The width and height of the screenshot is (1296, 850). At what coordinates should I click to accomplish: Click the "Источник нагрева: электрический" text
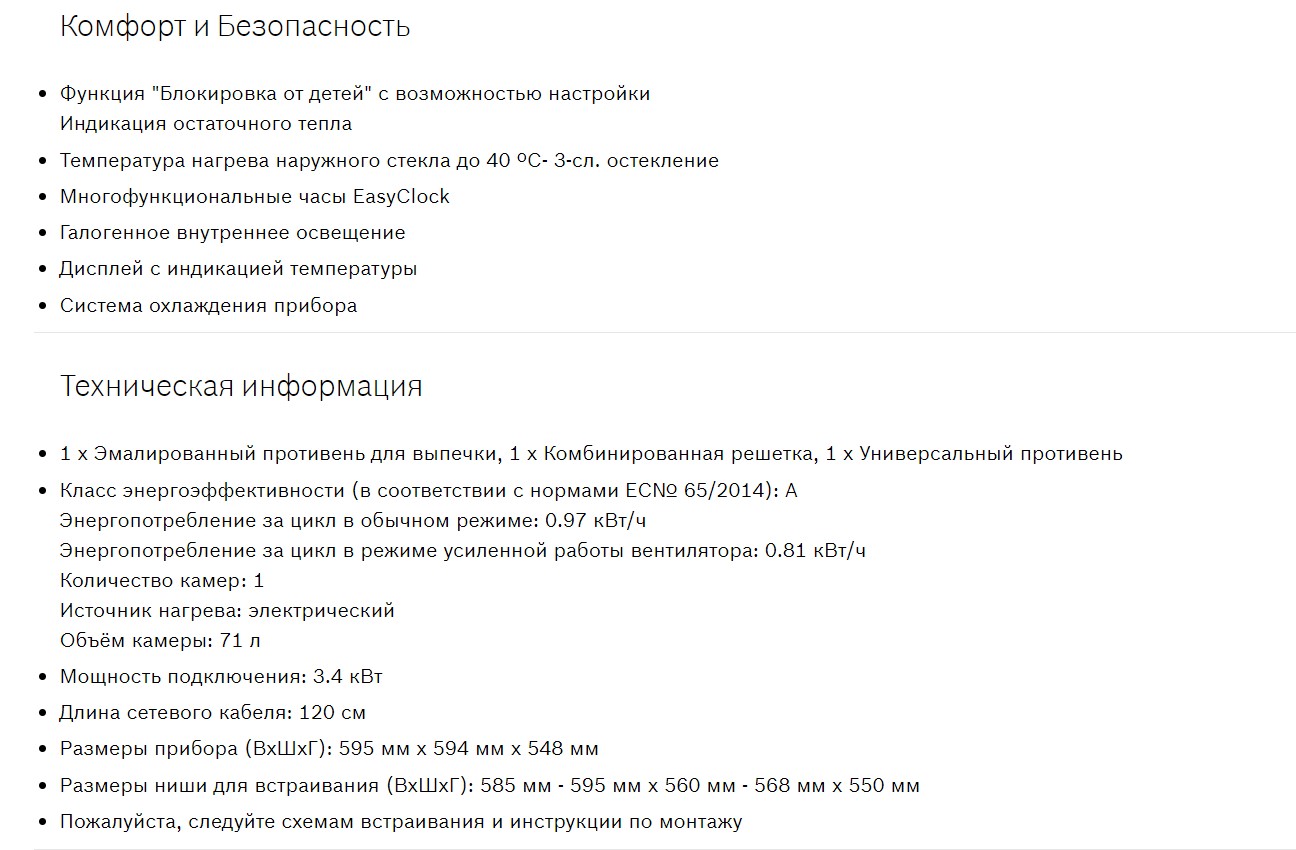point(228,611)
